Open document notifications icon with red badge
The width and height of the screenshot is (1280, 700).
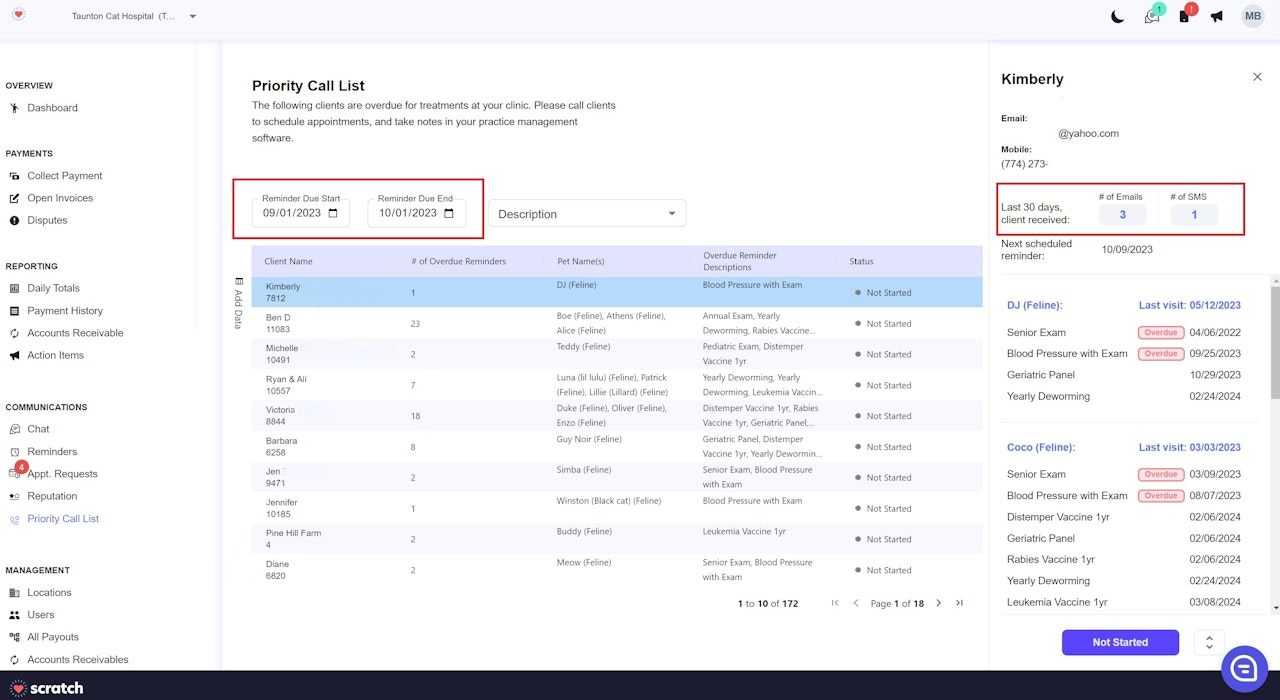point(1184,17)
